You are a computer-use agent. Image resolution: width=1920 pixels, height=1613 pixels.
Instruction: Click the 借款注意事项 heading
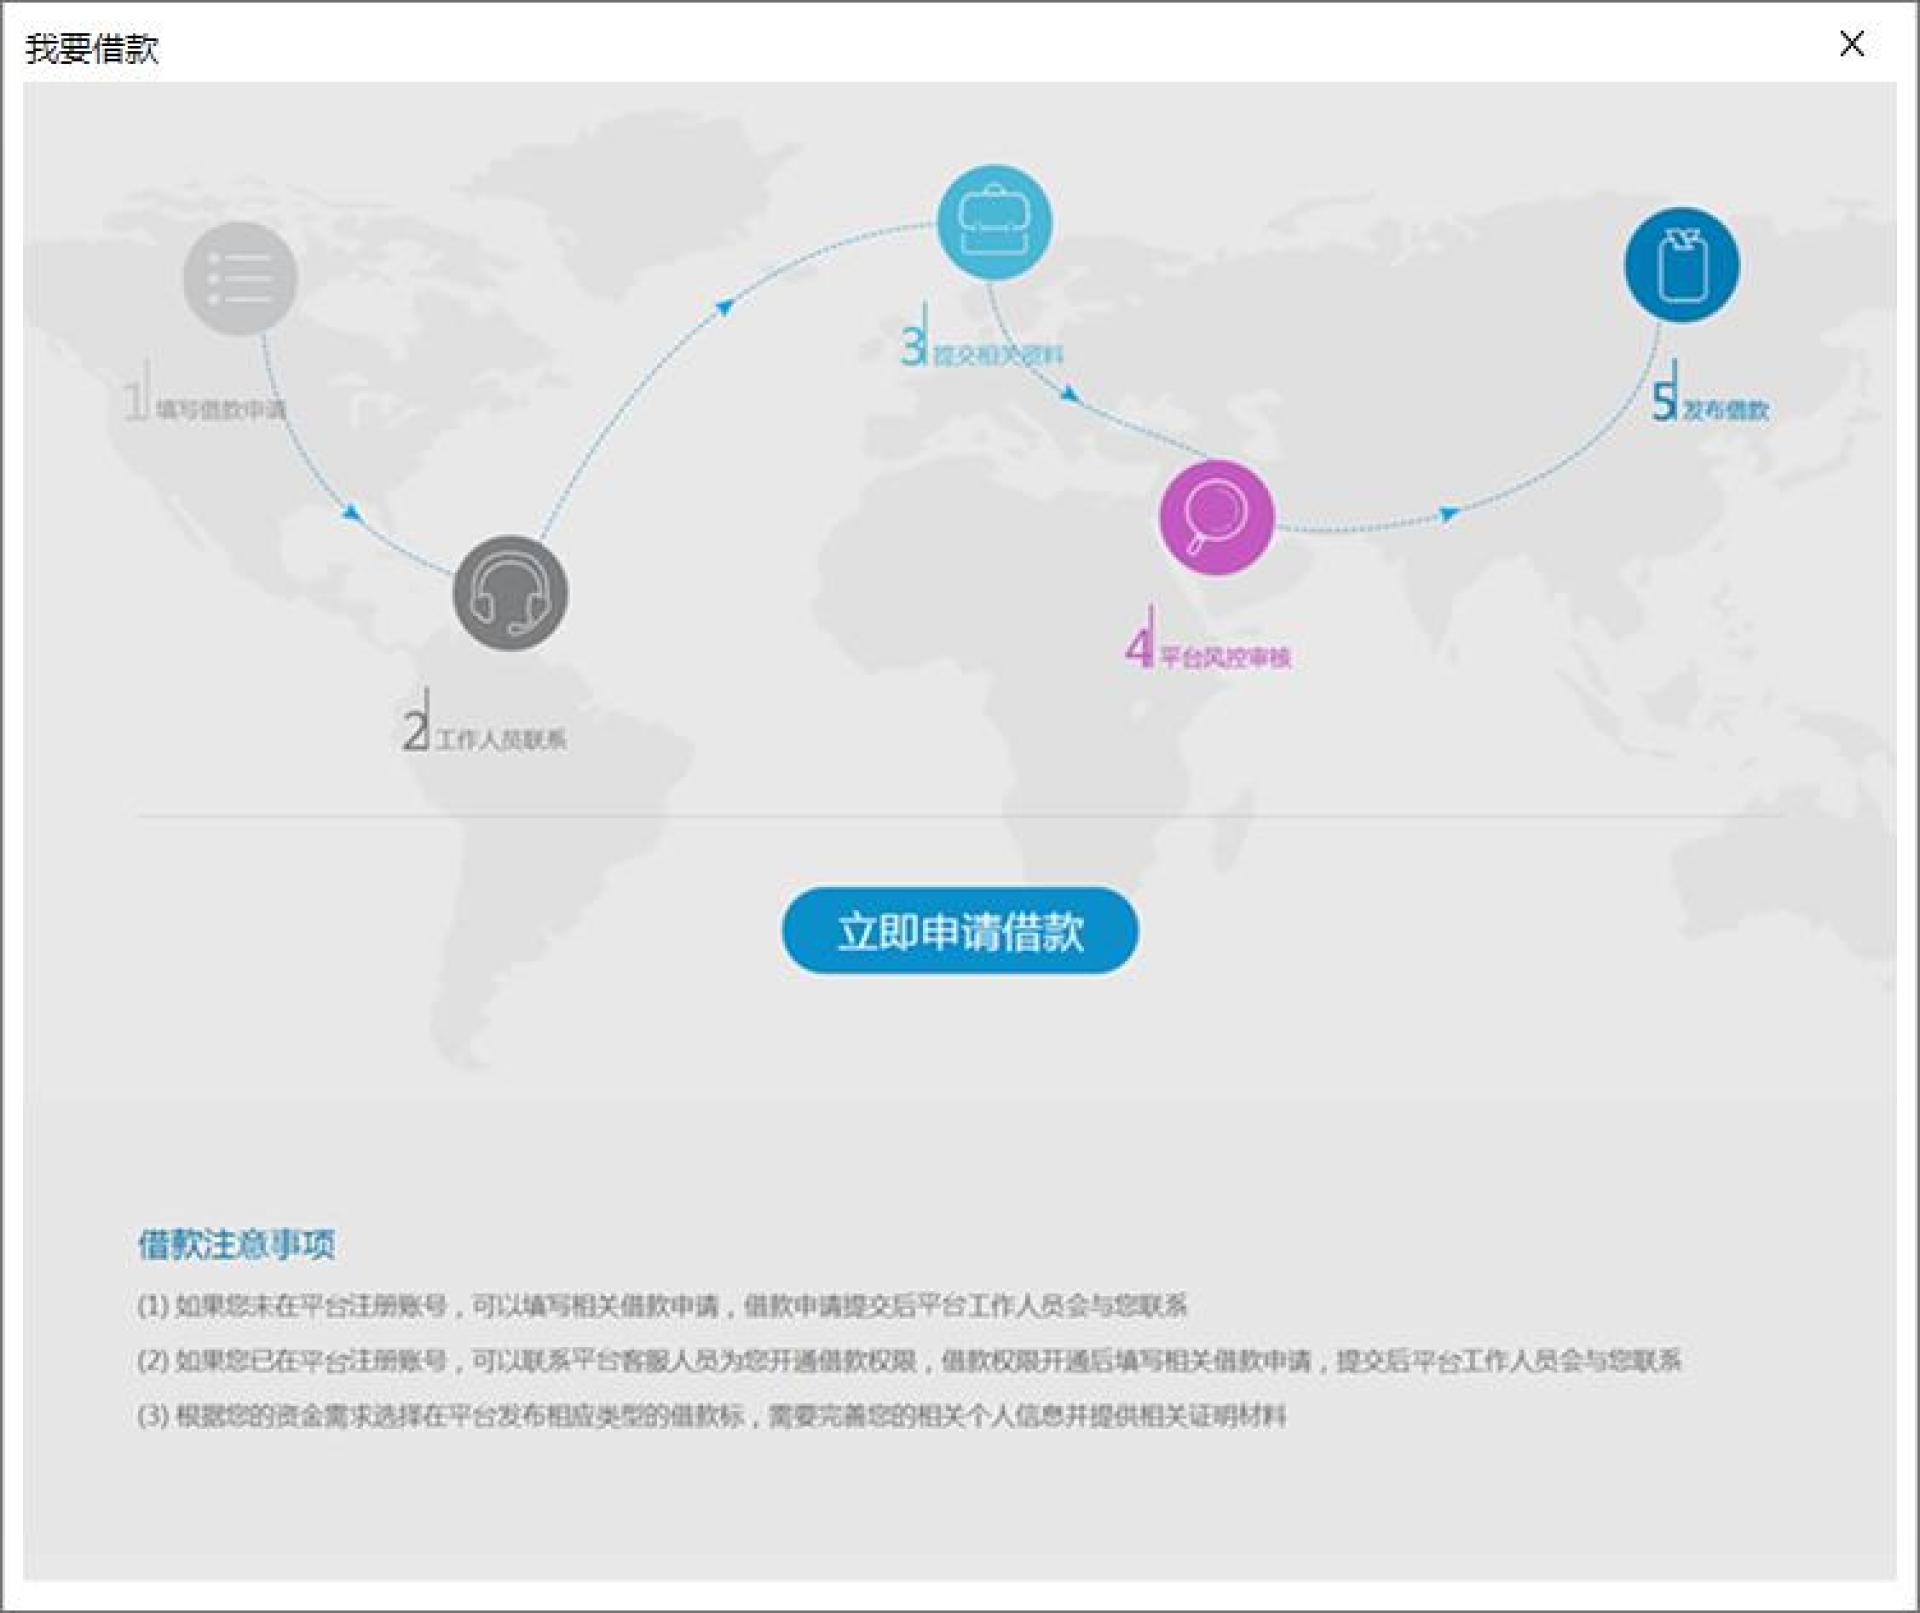pyautogui.click(x=236, y=1245)
